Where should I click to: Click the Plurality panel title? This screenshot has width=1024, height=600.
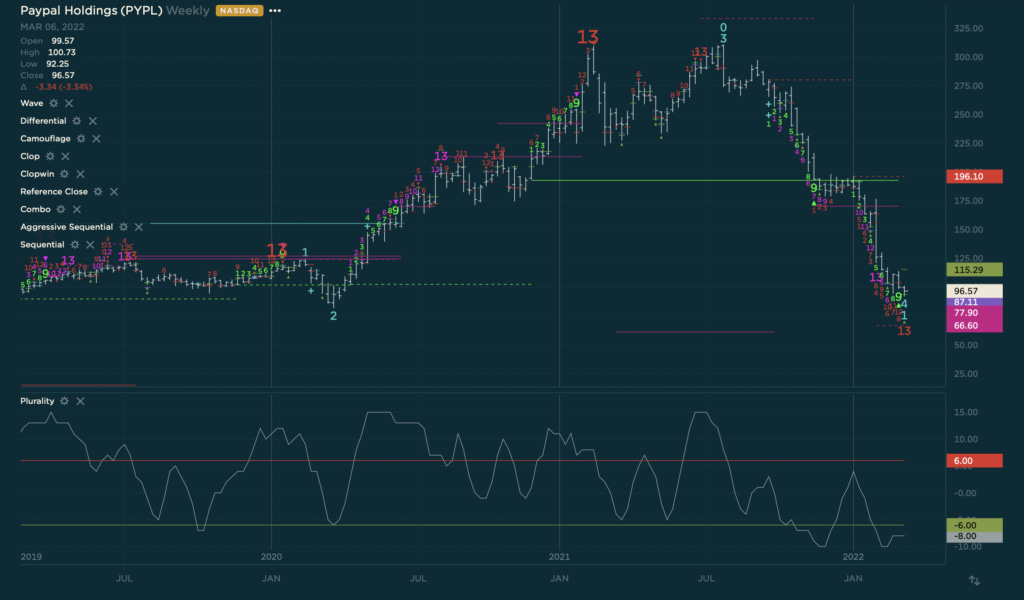coord(37,401)
